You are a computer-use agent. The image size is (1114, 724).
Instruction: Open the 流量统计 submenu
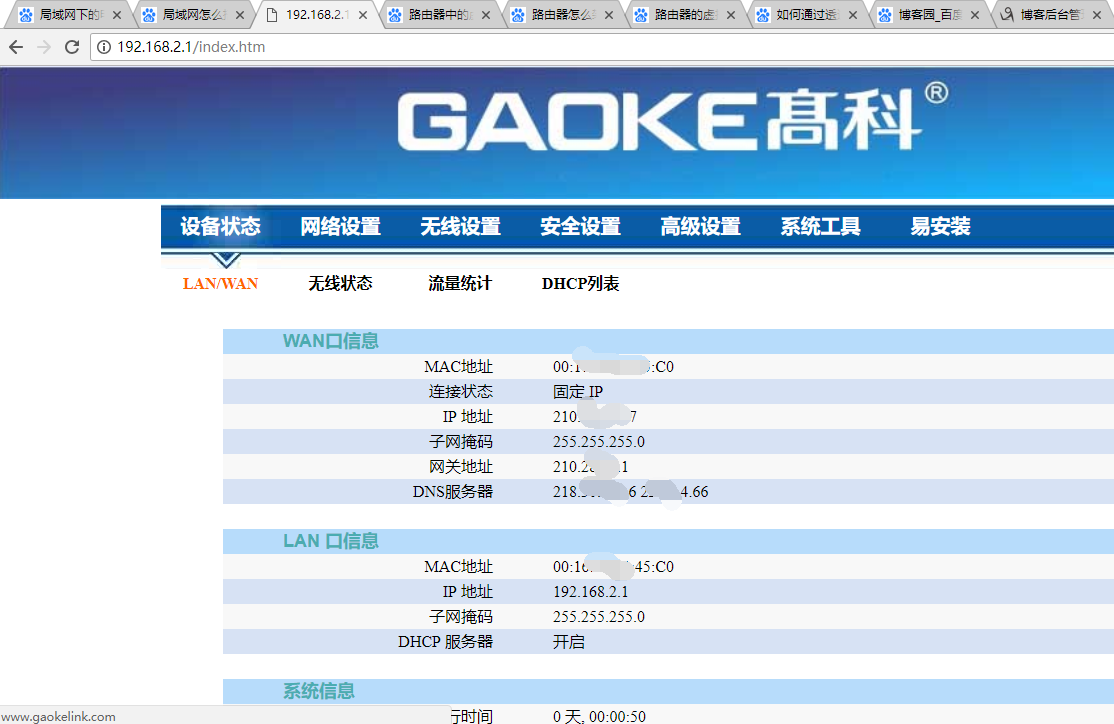pyautogui.click(x=460, y=283)
